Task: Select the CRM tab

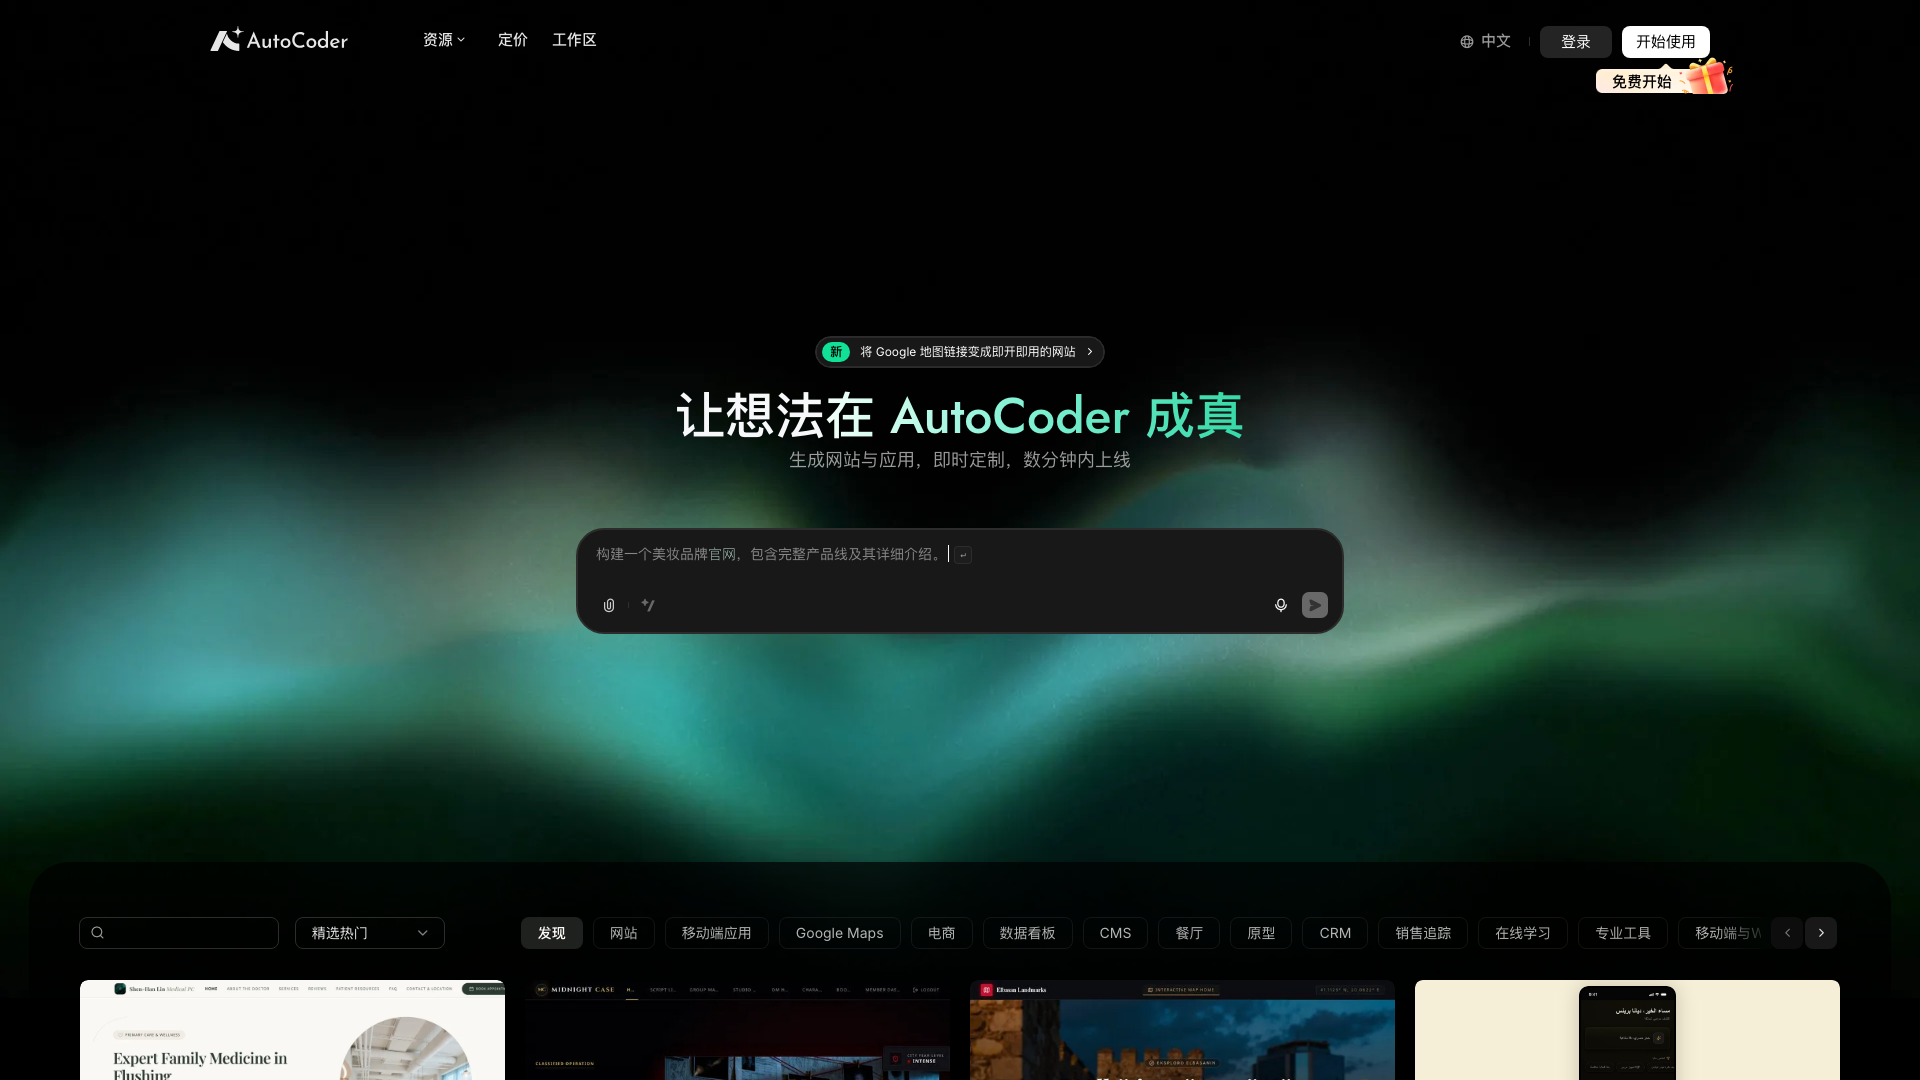Action: 1335,933
